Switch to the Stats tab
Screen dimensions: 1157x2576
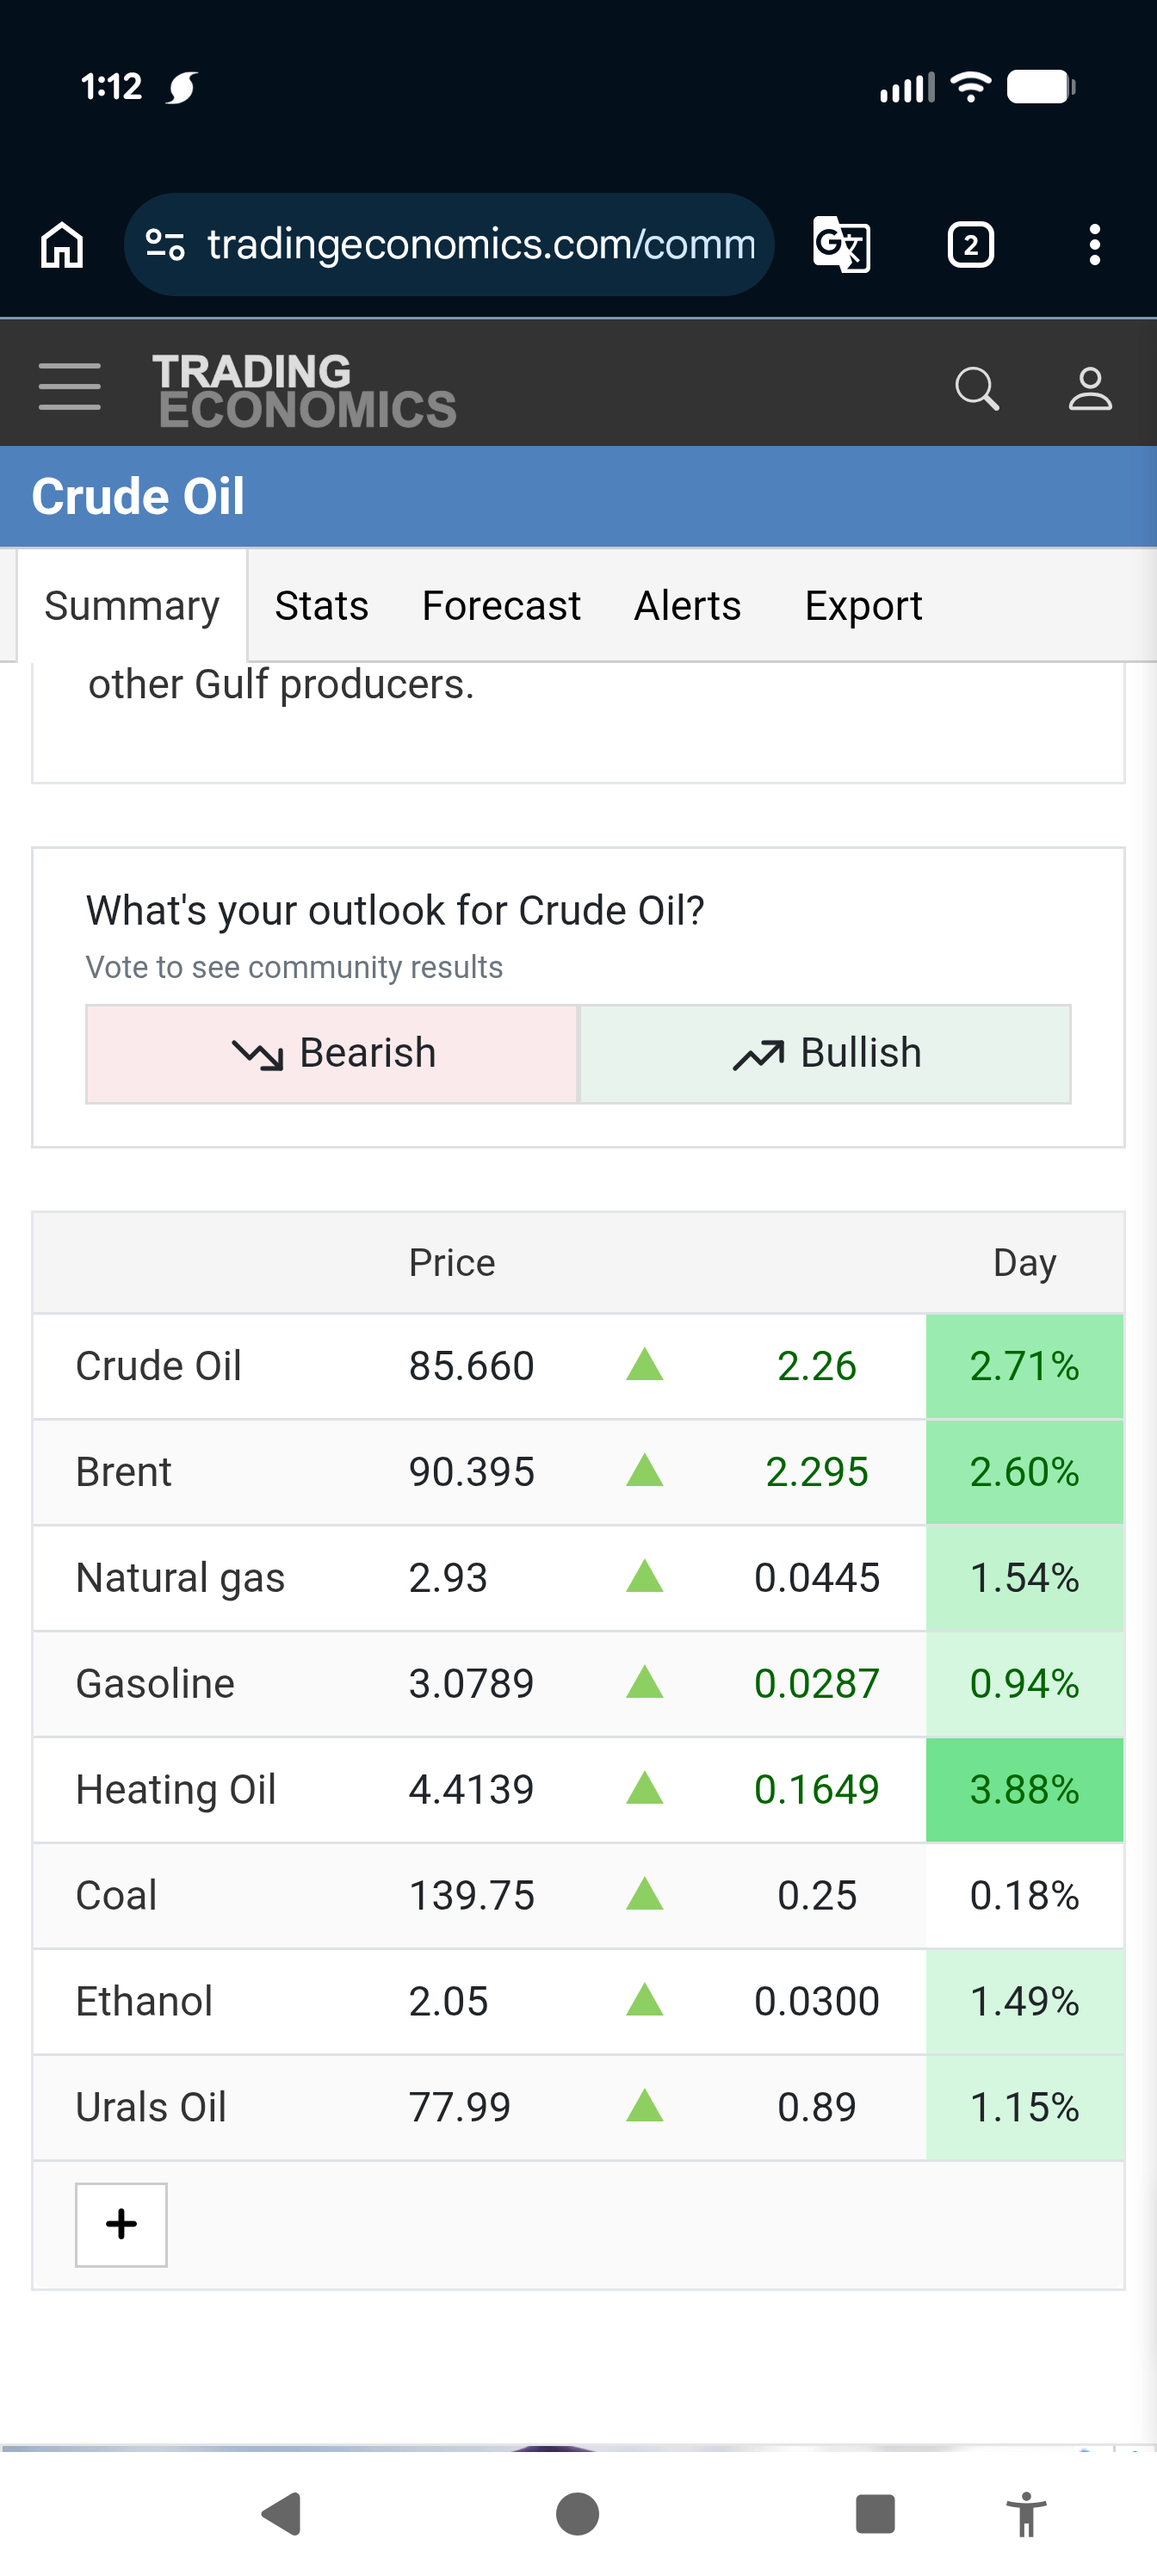pos(322,606)
